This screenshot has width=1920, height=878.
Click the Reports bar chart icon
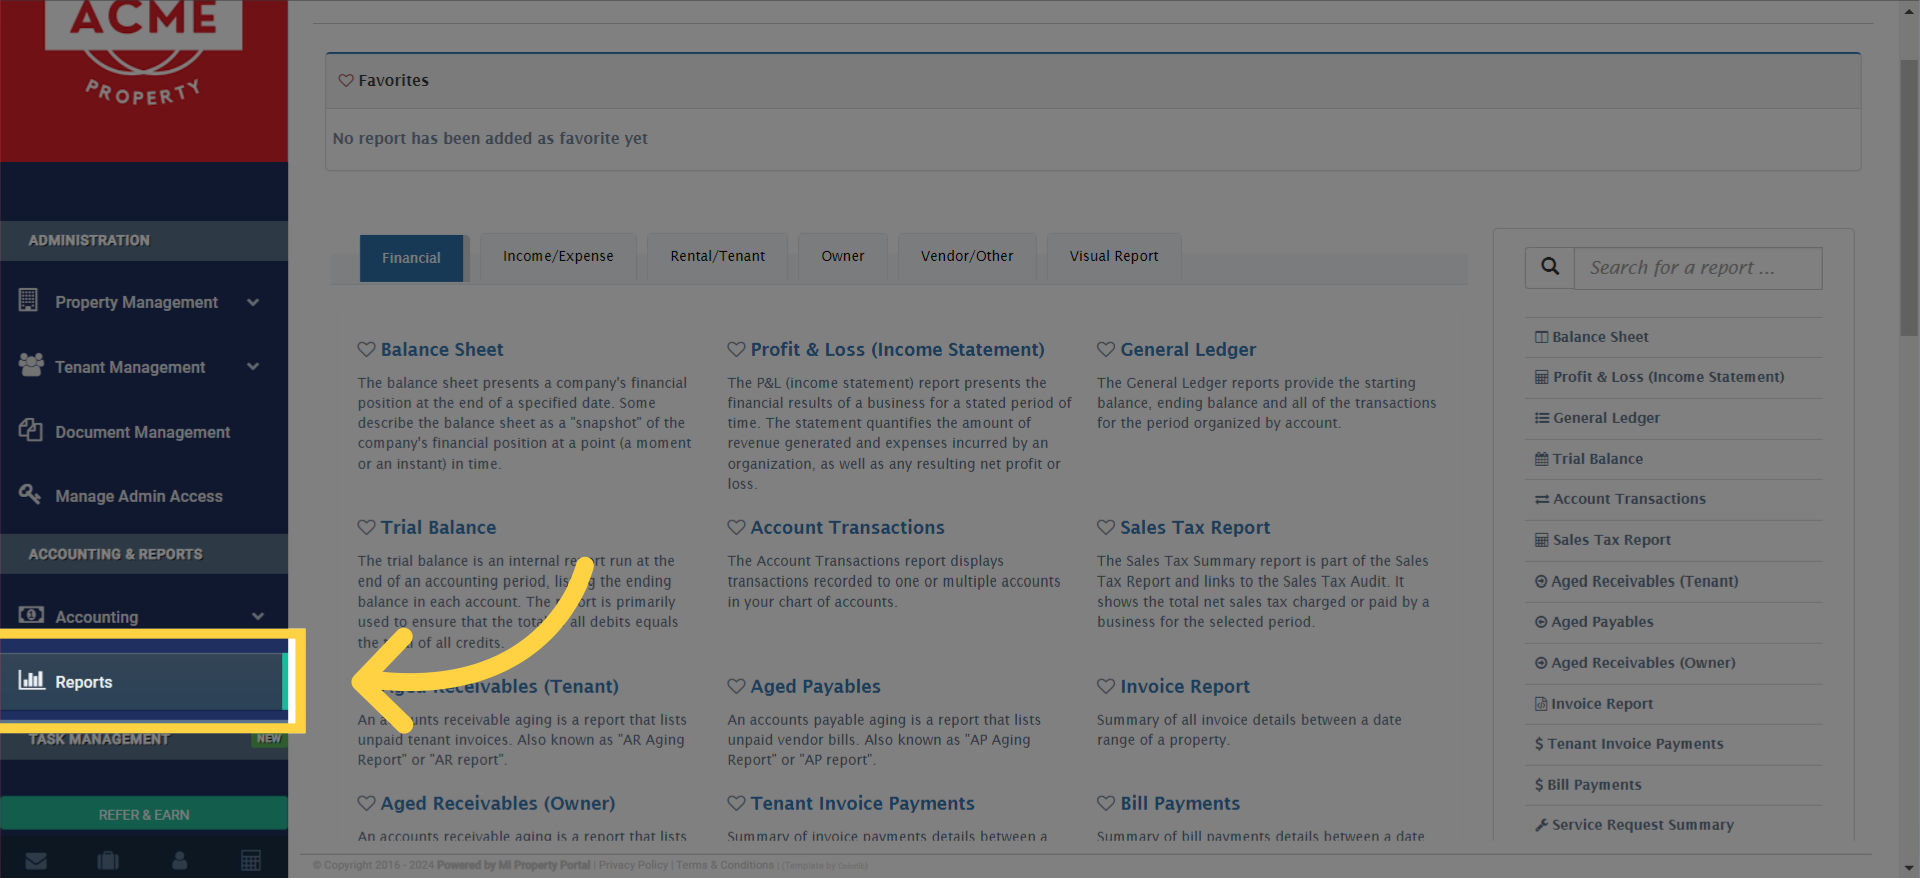(x=32, y=680)
